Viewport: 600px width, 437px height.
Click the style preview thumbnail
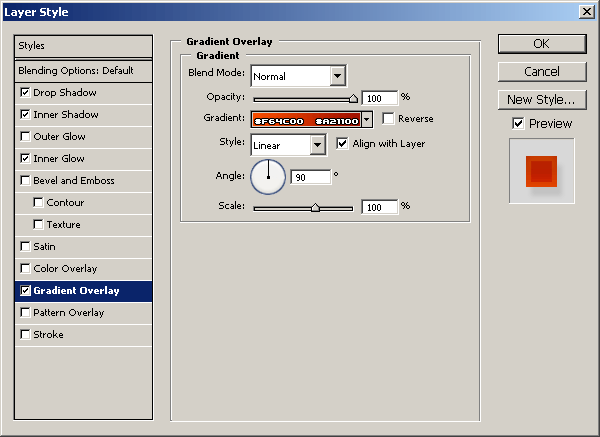[541, 171]
